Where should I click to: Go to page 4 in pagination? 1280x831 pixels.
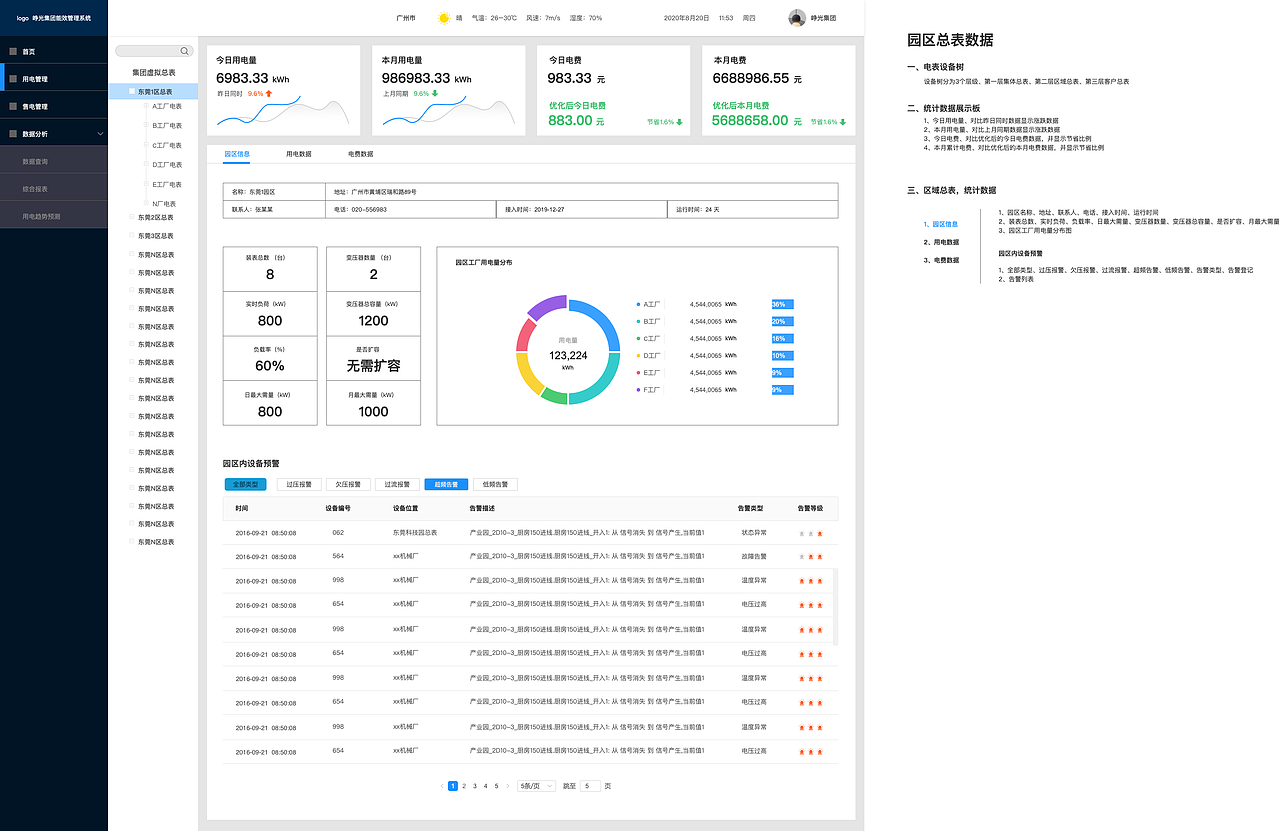coord(486,786)
